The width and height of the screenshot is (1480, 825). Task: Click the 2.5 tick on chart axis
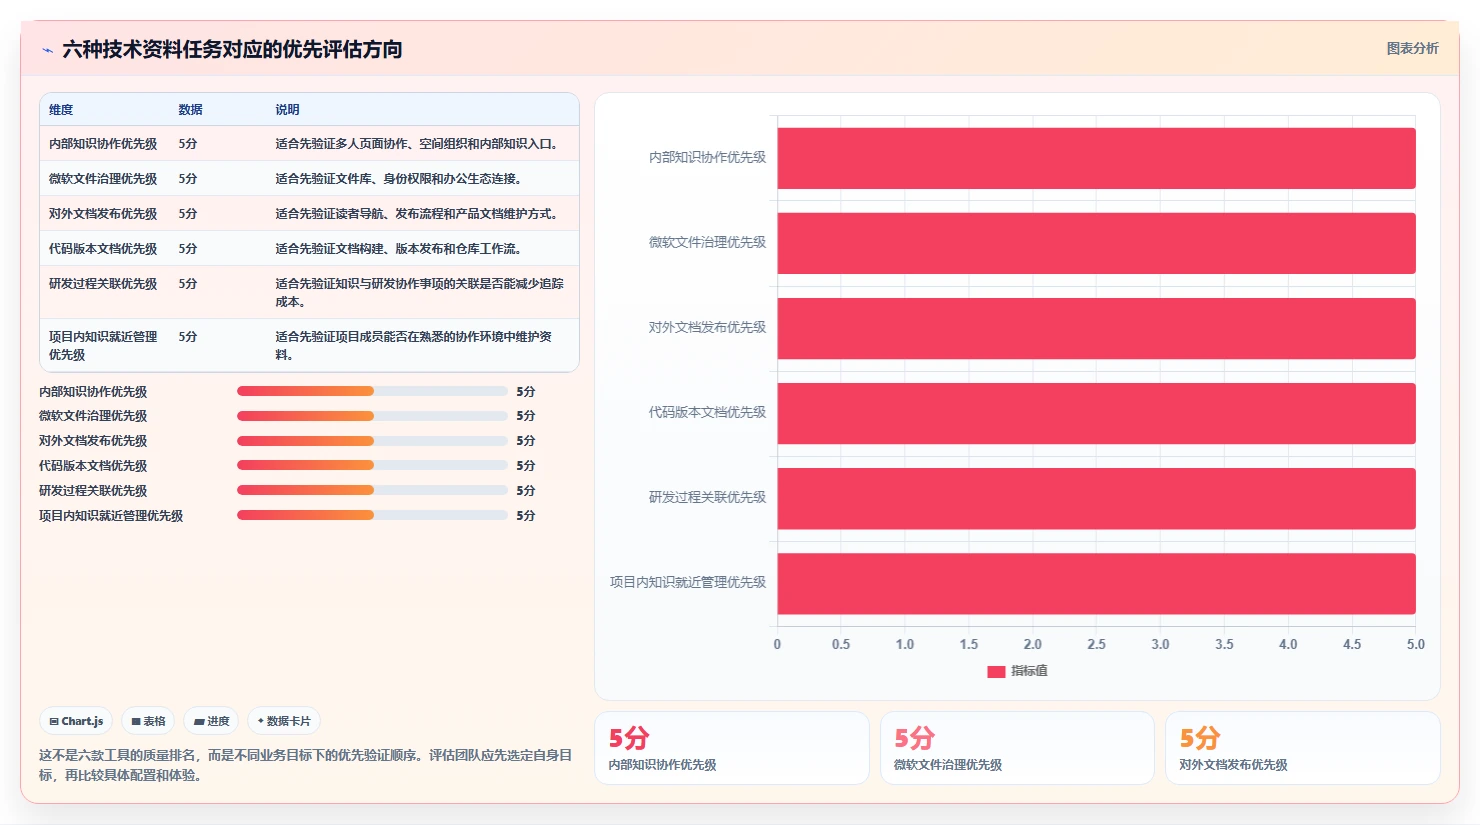[1096, 644]
